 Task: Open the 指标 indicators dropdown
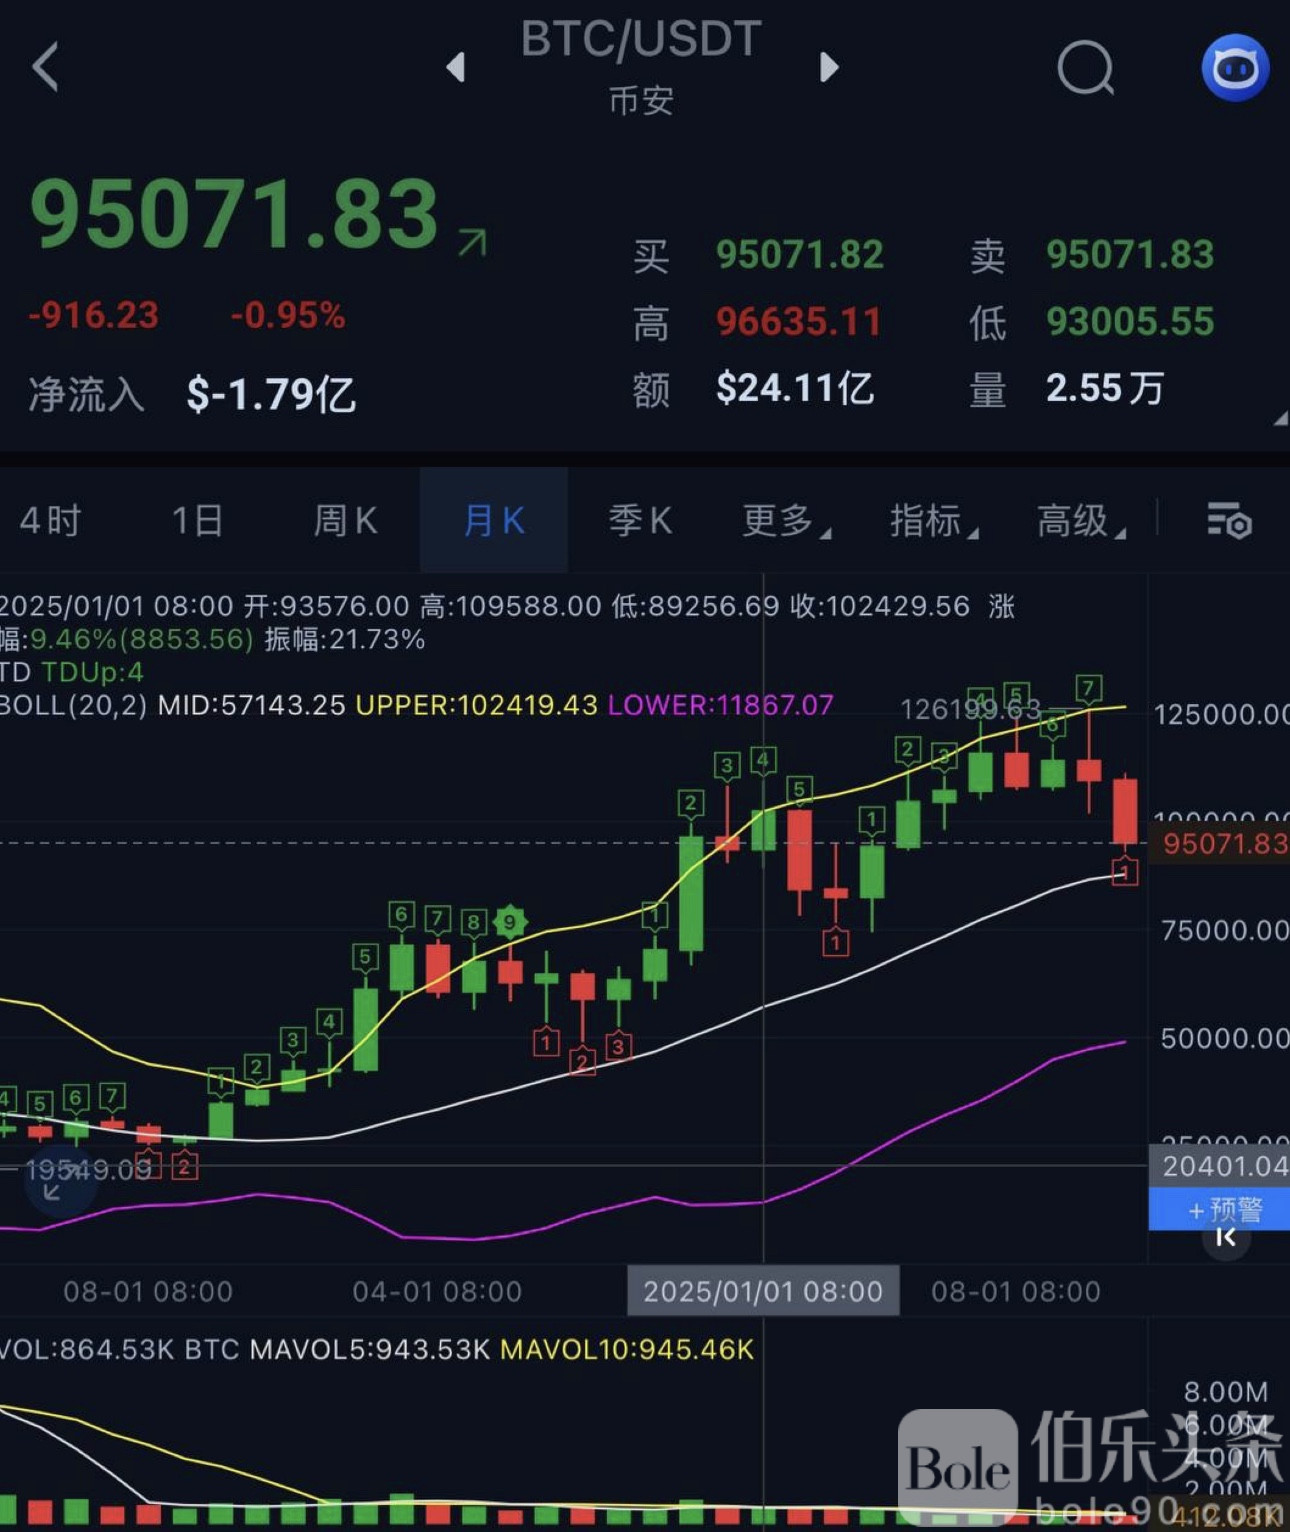932,521
